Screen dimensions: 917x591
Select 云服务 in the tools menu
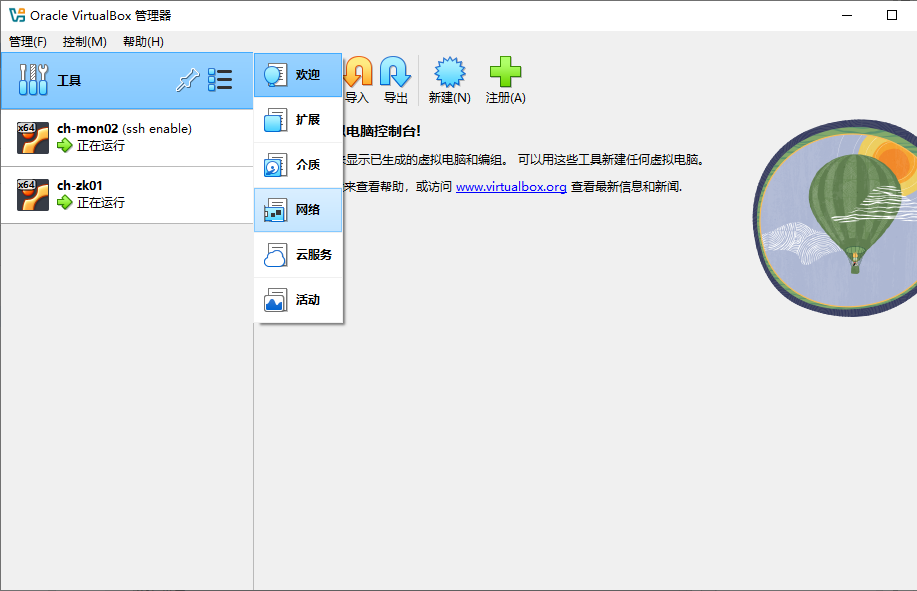point(298,255)
